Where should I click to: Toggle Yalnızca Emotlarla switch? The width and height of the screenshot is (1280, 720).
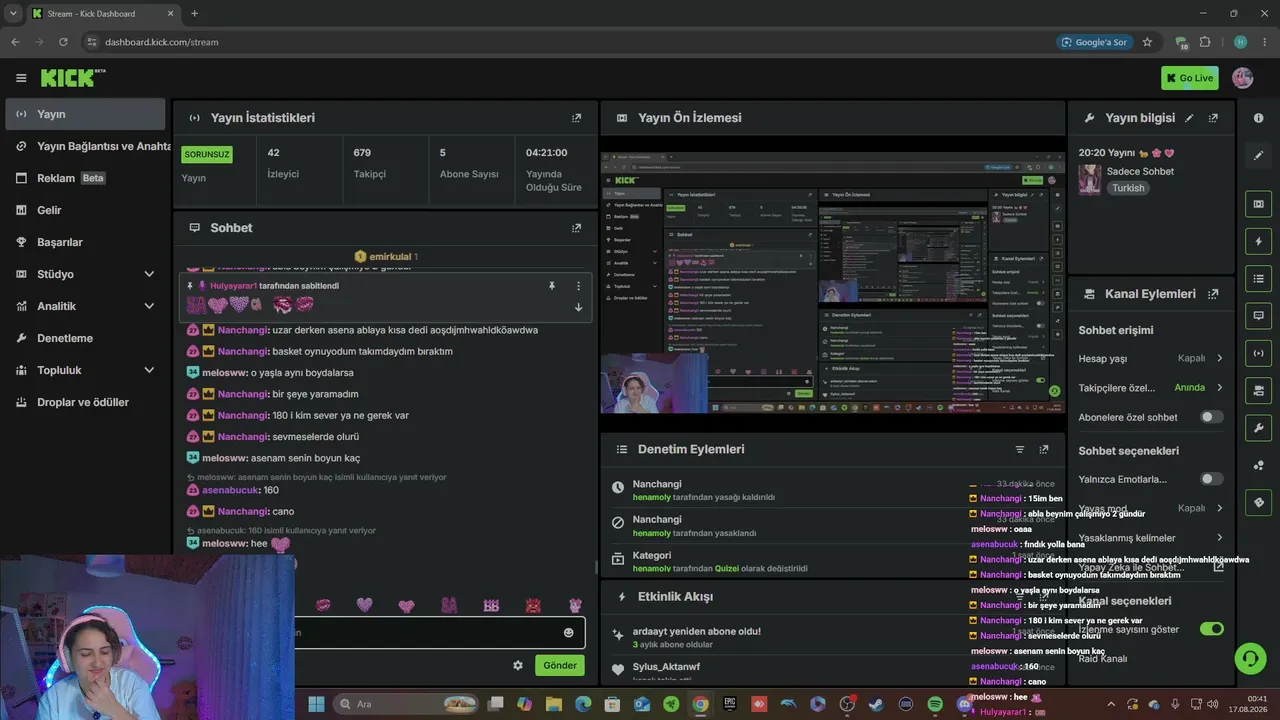pyautogui.click(x=1211, y=479)
